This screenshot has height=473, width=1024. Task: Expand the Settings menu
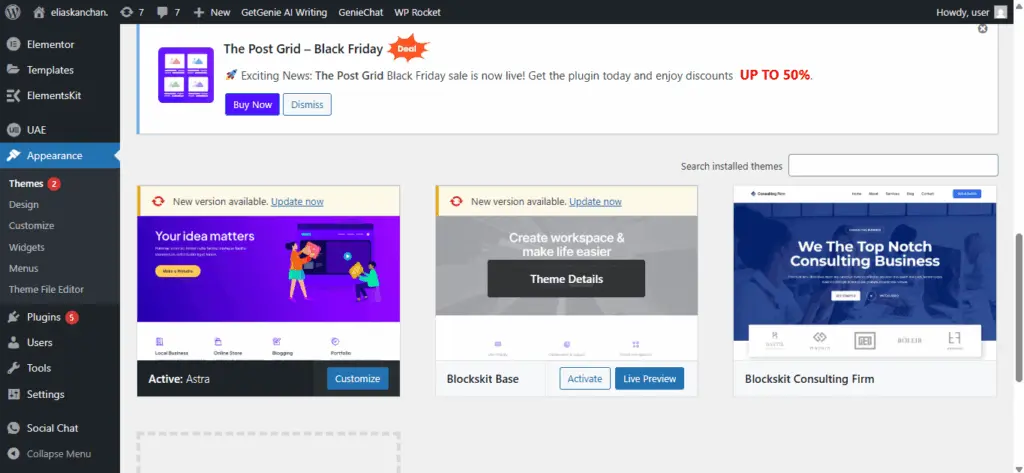coord(45,394)
